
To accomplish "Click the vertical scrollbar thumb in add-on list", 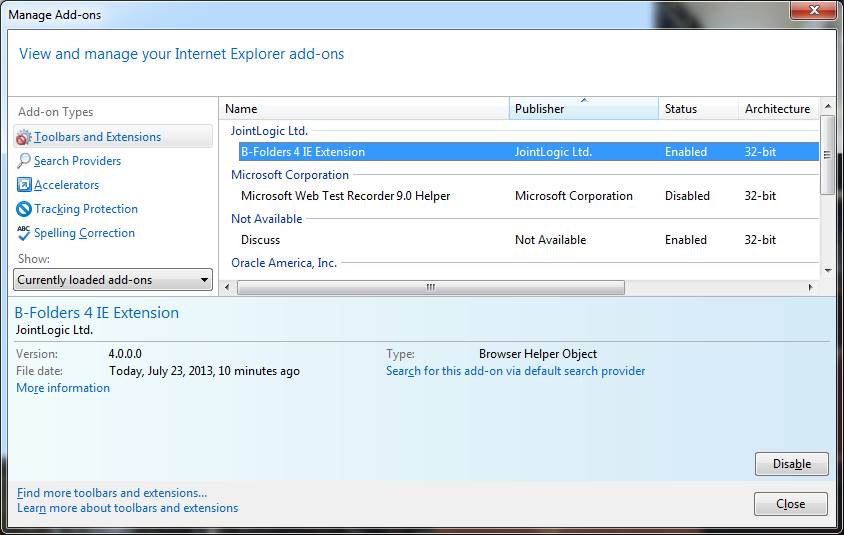I will click(828, 154).
